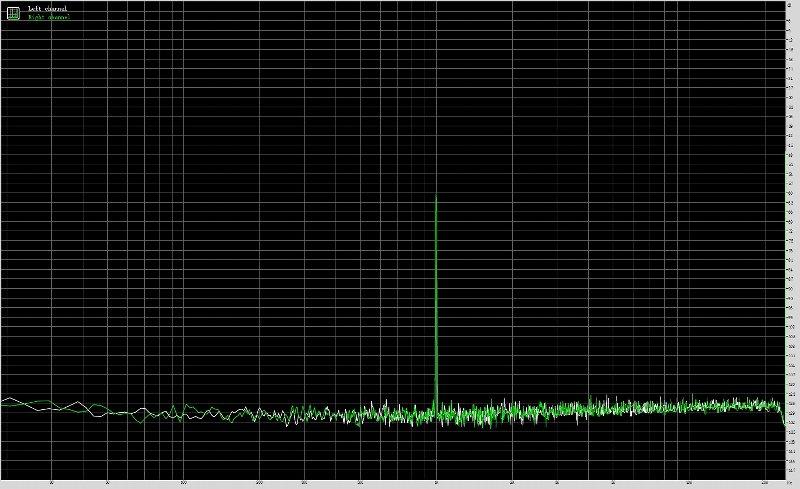Click the 2k frequency axis label
The width and height of the screenshot is (800, 489).
(x=512, y=483)
